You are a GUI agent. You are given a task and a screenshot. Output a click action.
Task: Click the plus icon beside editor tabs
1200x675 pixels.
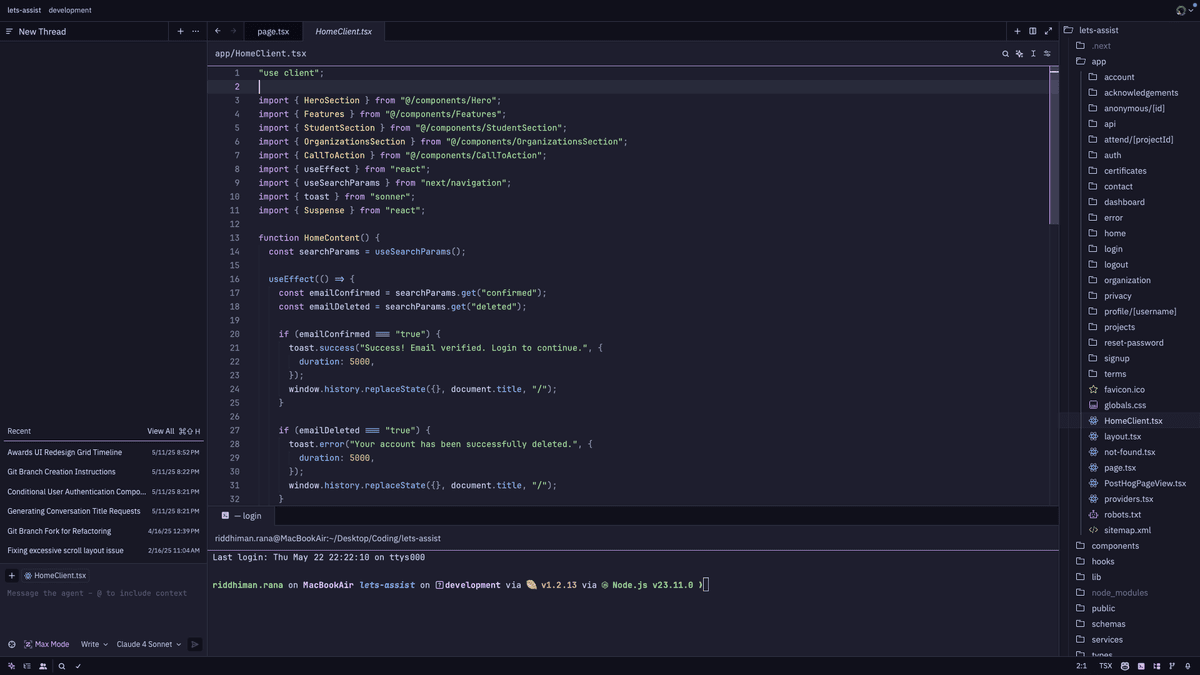[1017, 31]
